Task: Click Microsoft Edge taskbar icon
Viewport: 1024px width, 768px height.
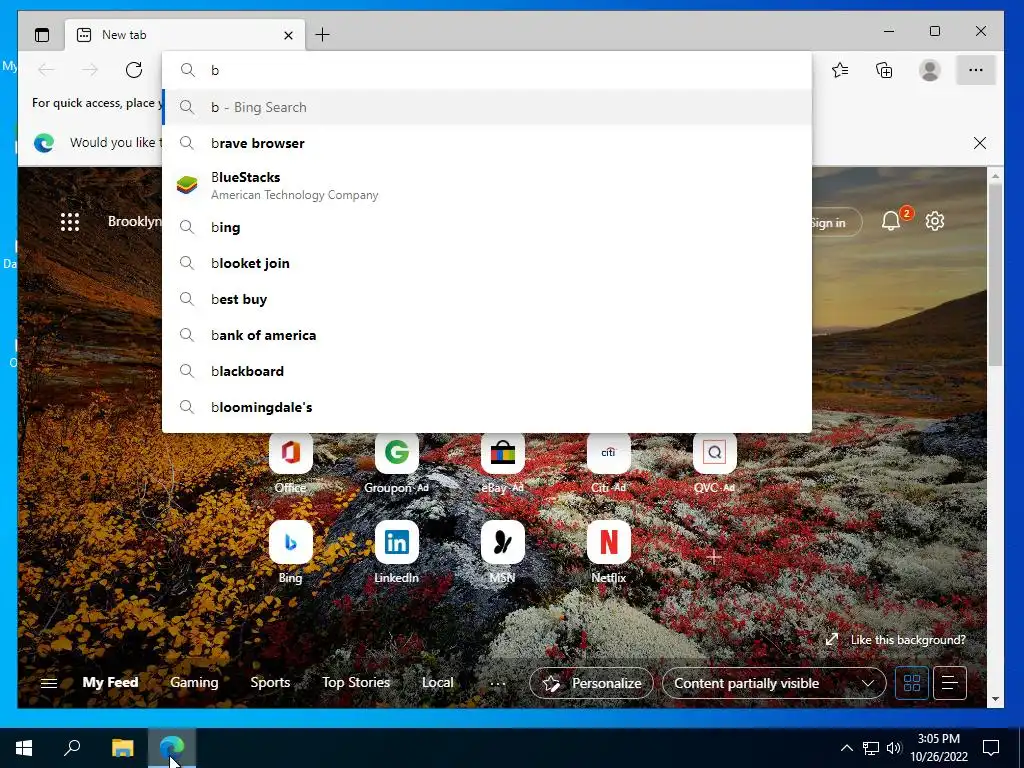Action: (172, 748)
